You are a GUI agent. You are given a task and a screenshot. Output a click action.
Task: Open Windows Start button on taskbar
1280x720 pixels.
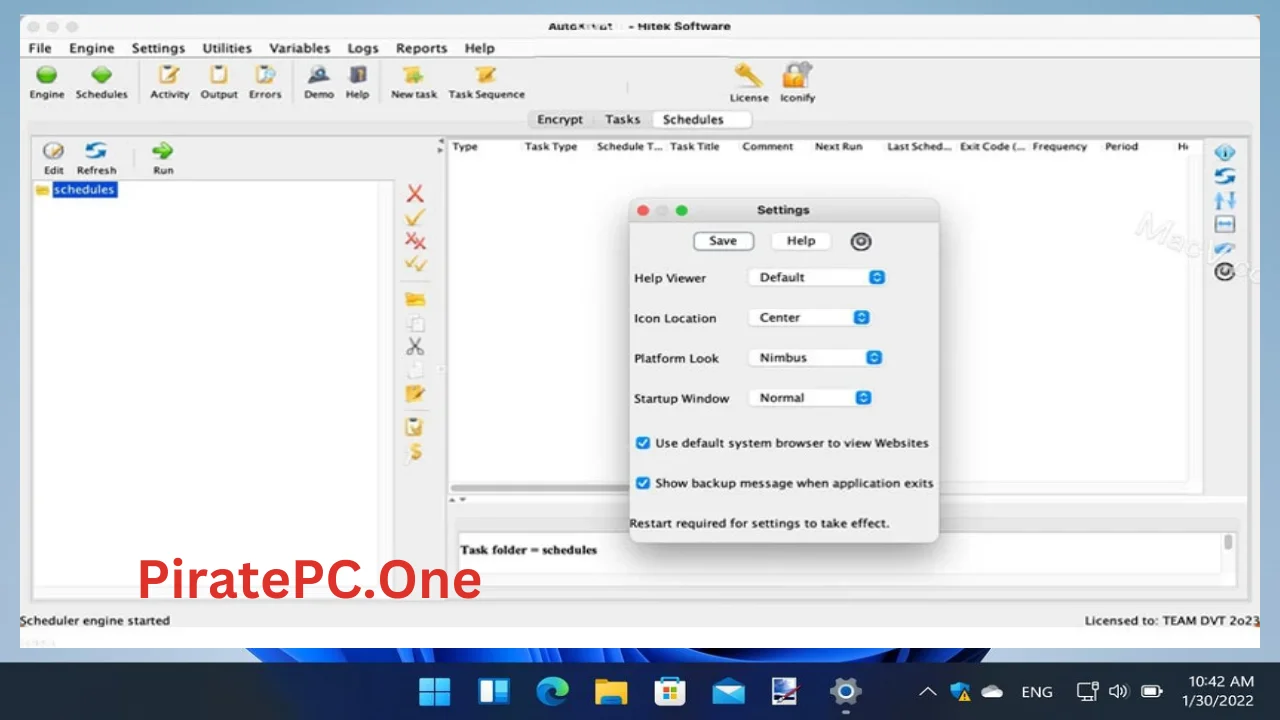coord(435,691)
